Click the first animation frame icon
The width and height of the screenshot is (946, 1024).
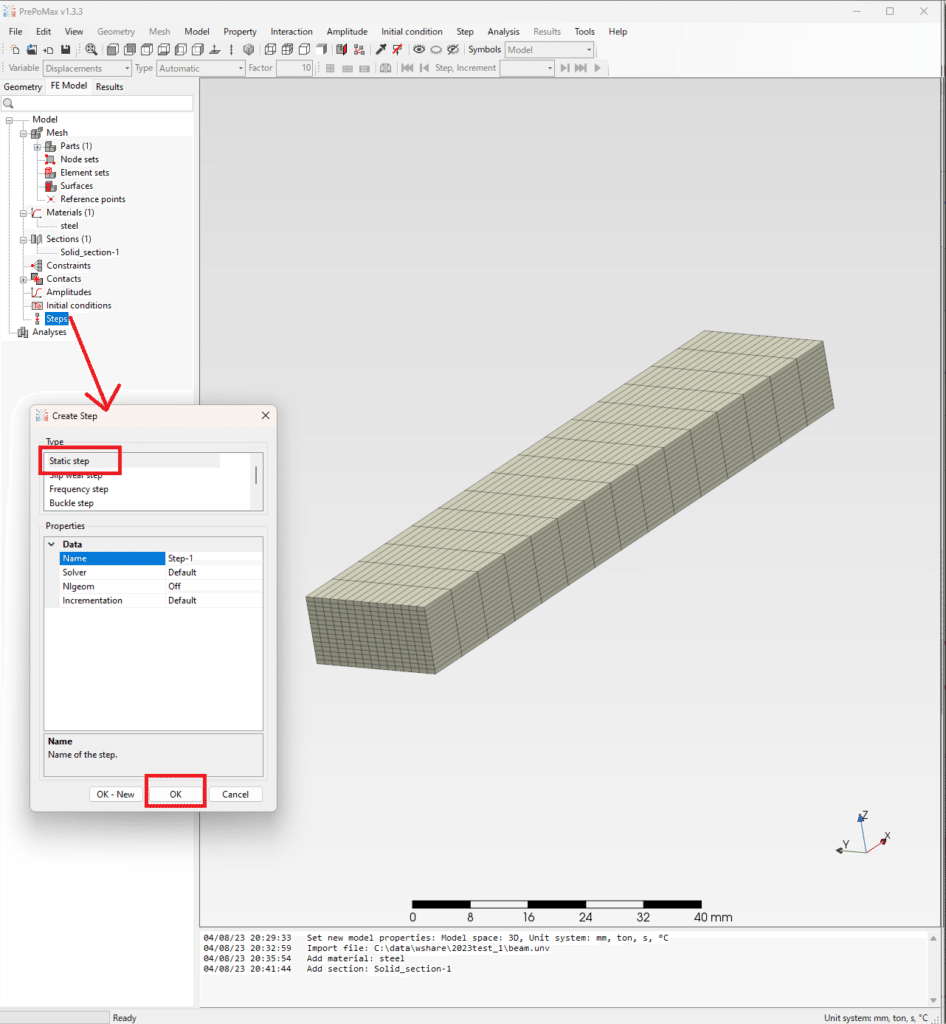407,68
